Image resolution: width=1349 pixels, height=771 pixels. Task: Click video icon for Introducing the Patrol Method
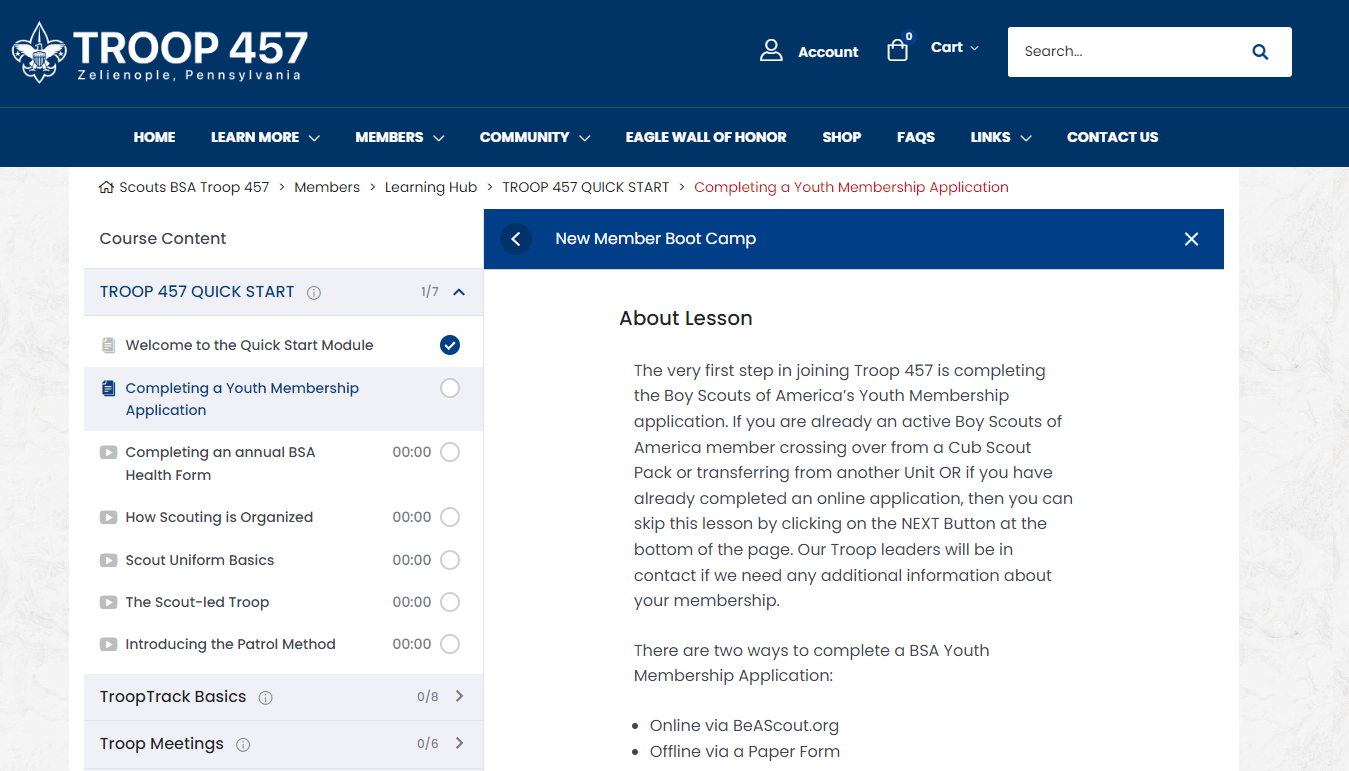pyautogui.click(x=109, y=644)
